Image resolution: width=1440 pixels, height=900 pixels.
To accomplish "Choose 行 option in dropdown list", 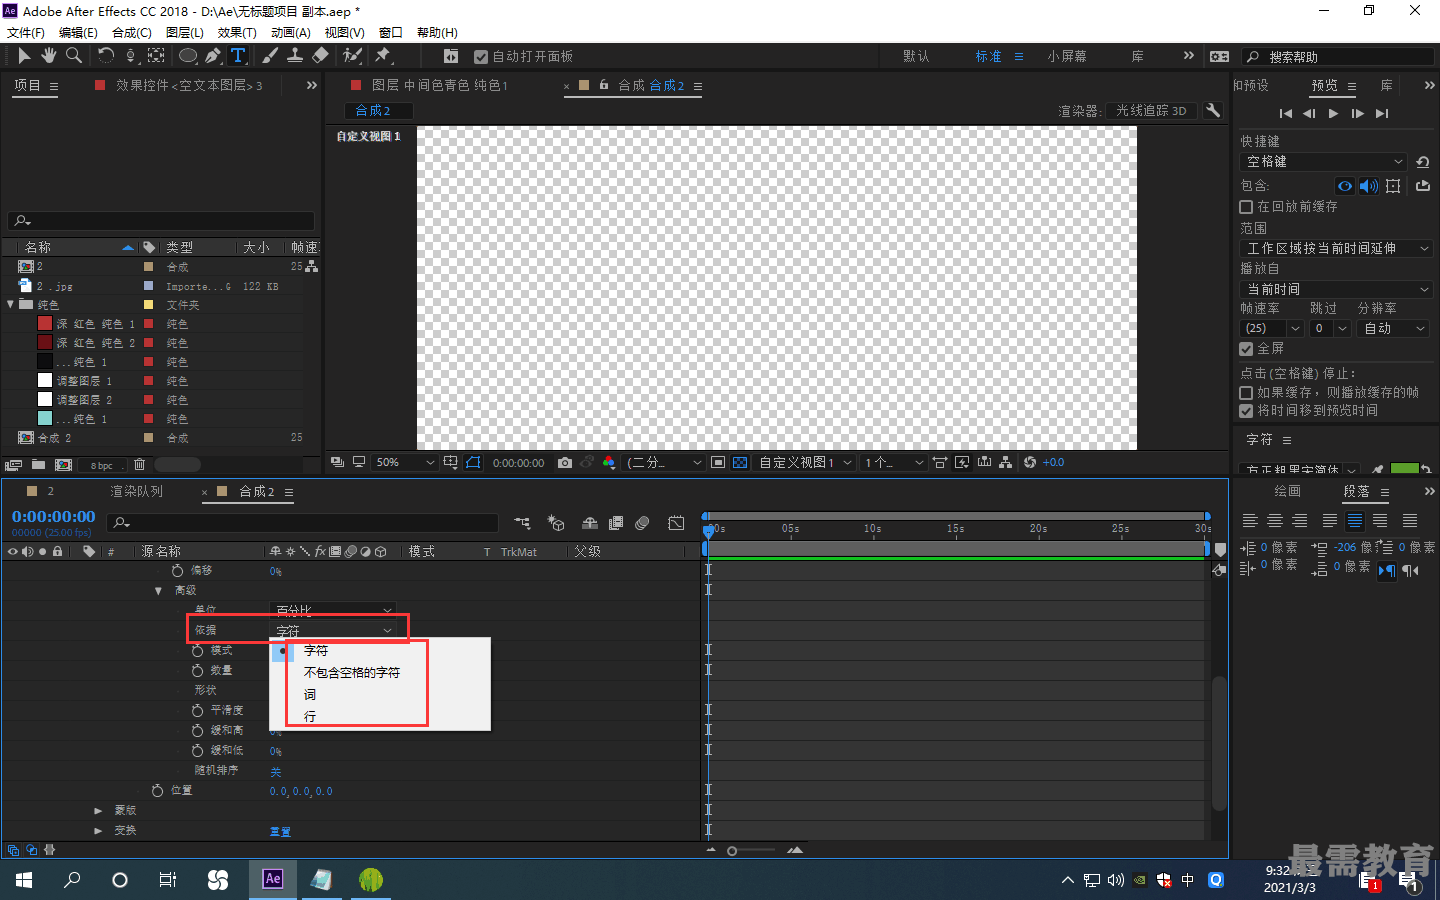I will pyautogui.click(x=310, y=717).
